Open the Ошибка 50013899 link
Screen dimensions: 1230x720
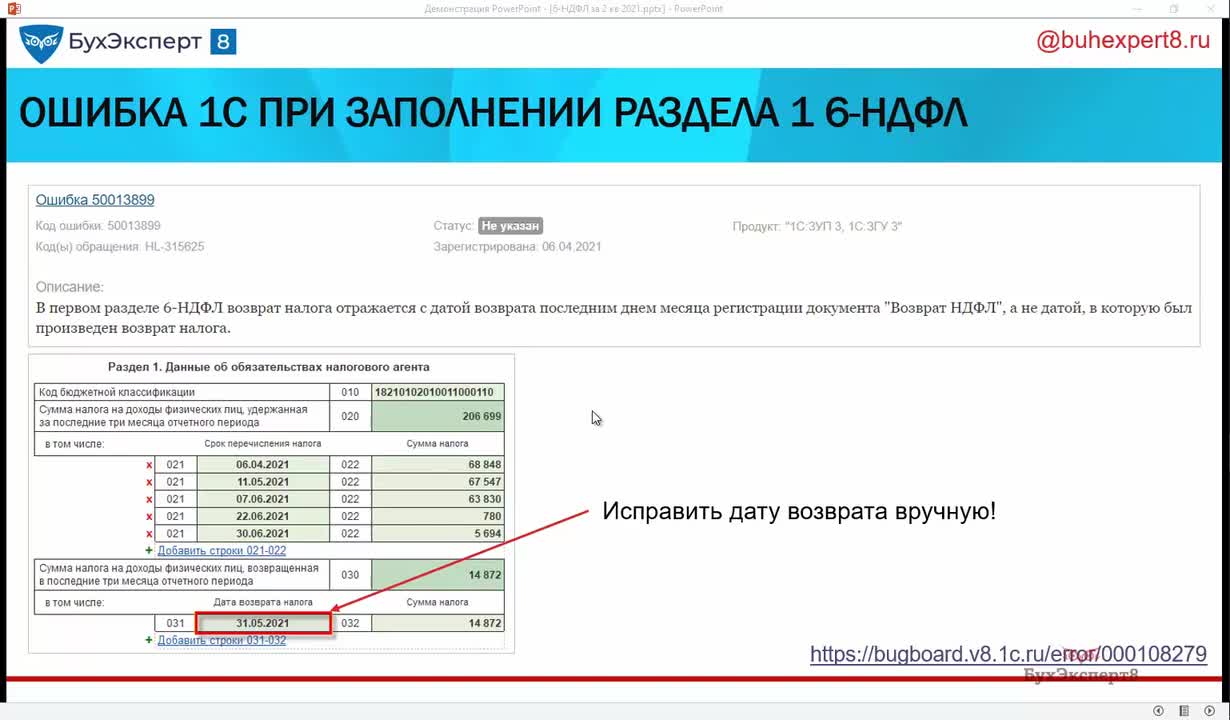(x=95, y=200)
